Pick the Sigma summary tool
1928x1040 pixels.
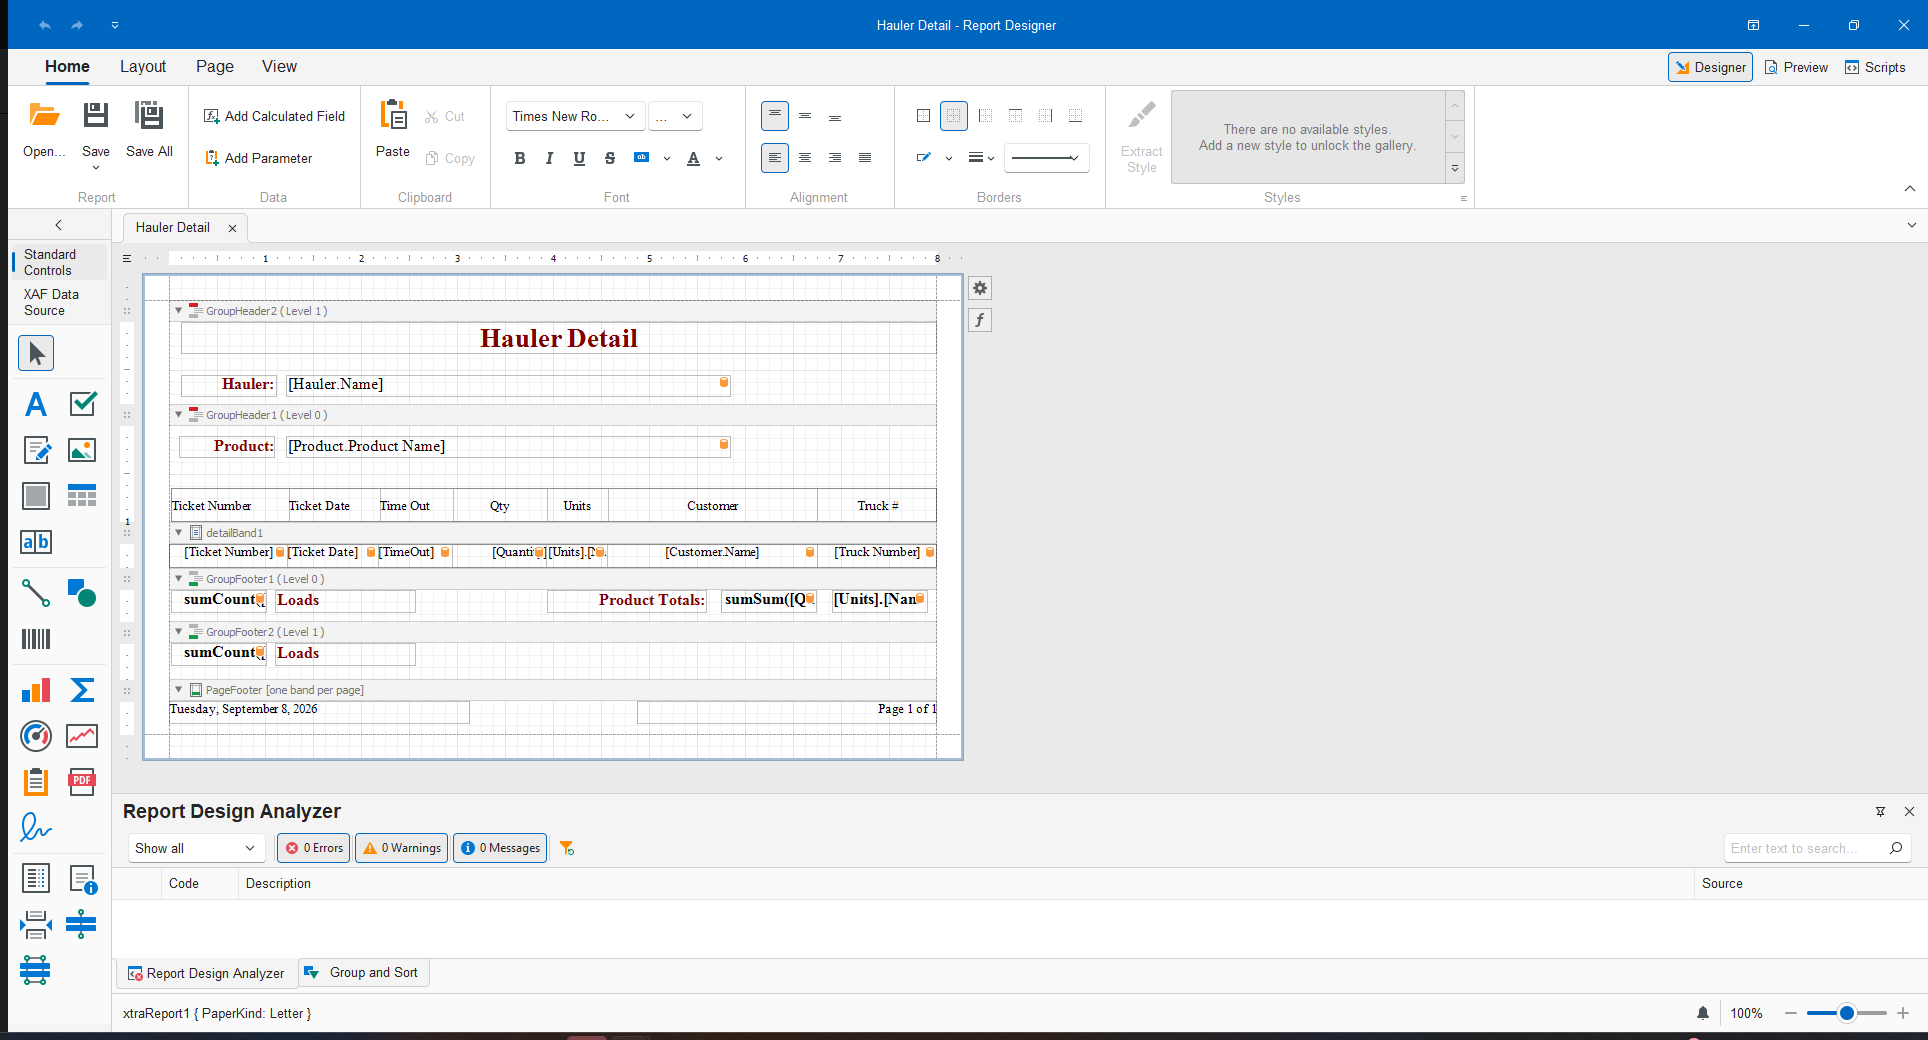(x=82, y=690)
